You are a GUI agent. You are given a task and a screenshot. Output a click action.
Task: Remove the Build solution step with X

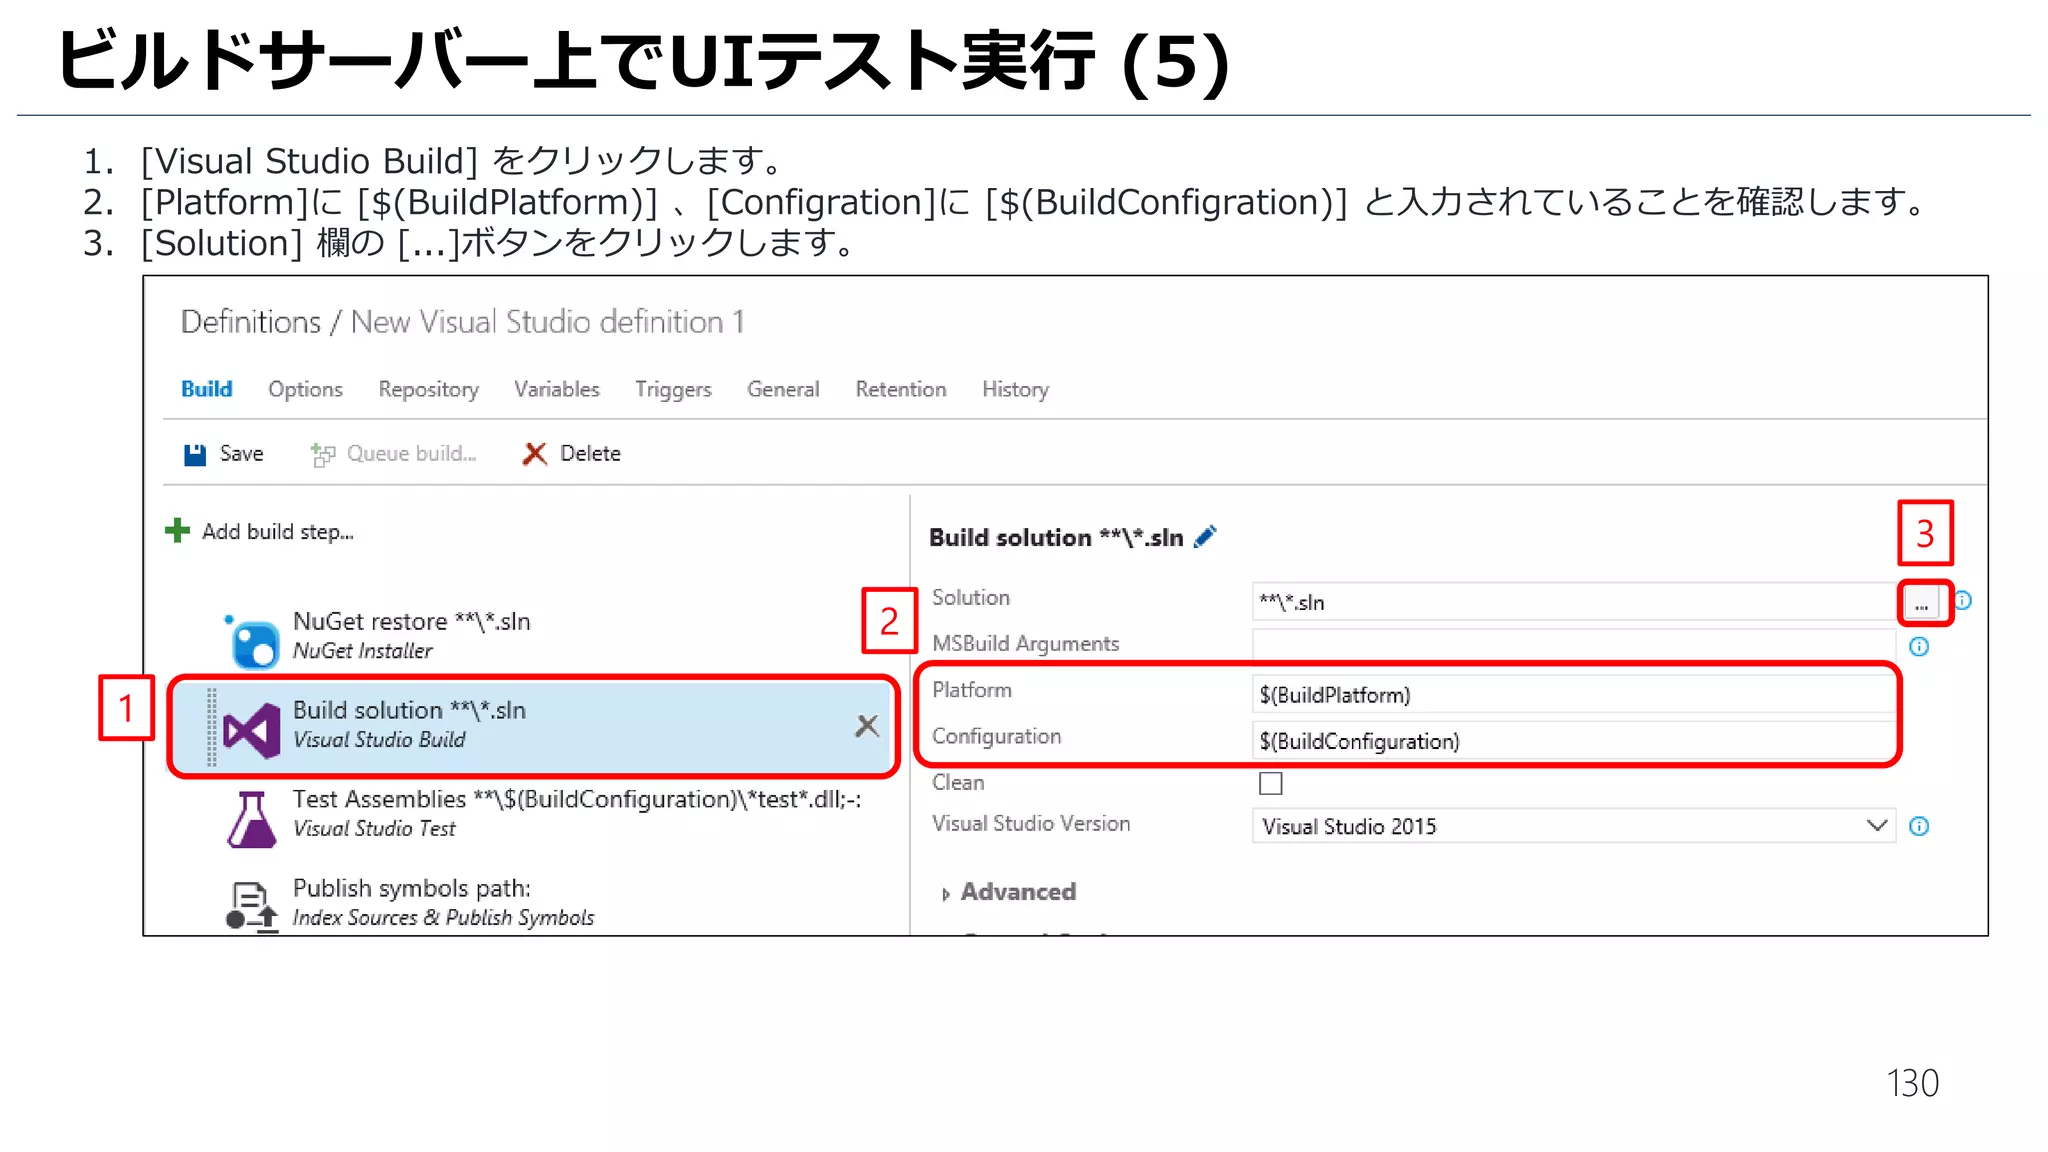pyautogui.click(x=867, y=726)
